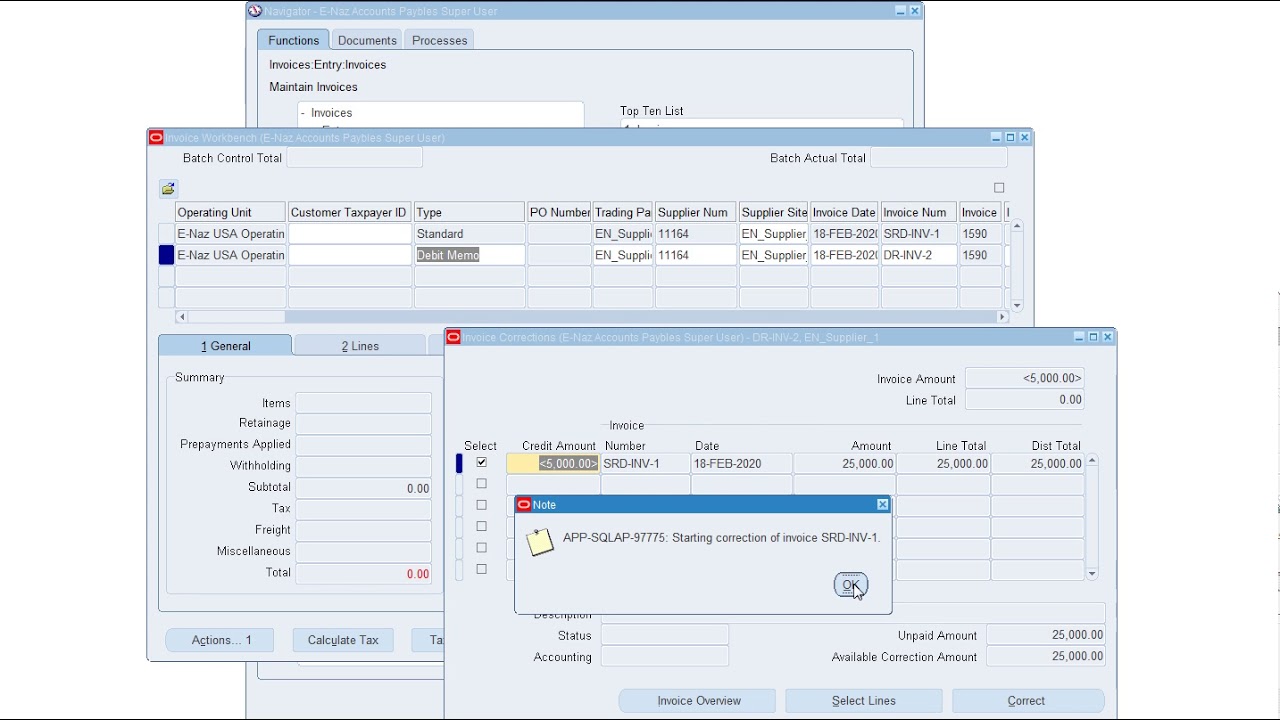Tick the fourth Select checkbox in corrections

[482, 526]
